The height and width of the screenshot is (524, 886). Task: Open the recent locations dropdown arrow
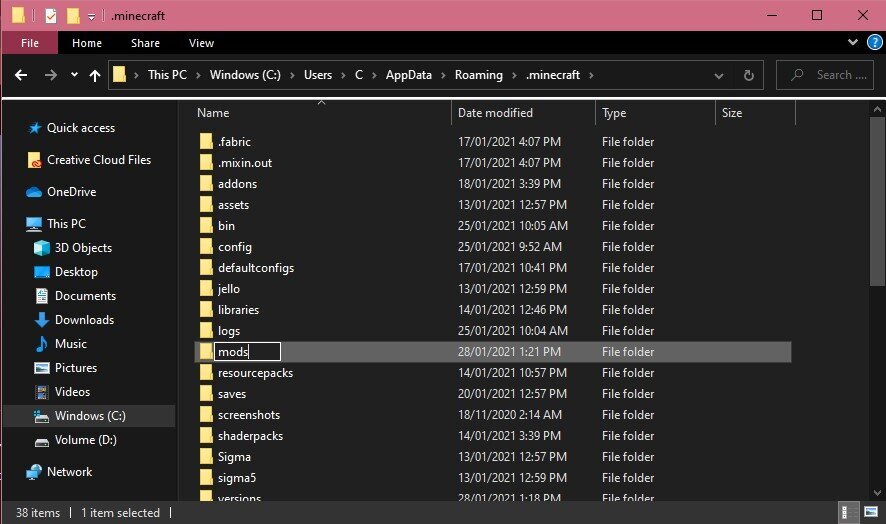pos(74,75)
